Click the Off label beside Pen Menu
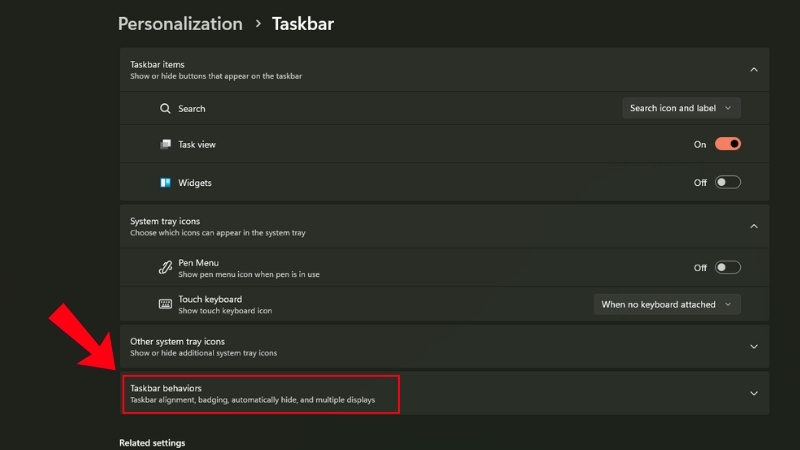The image size is (800, 450). point(700,268)
